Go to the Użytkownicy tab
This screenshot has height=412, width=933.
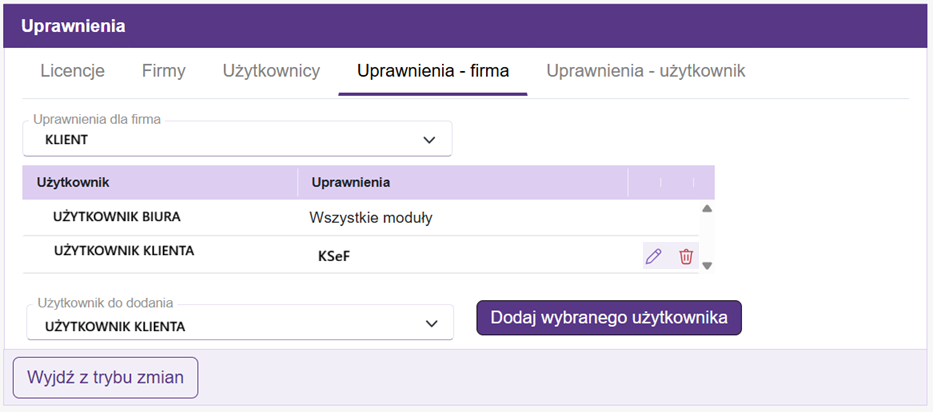coord(271,71)
